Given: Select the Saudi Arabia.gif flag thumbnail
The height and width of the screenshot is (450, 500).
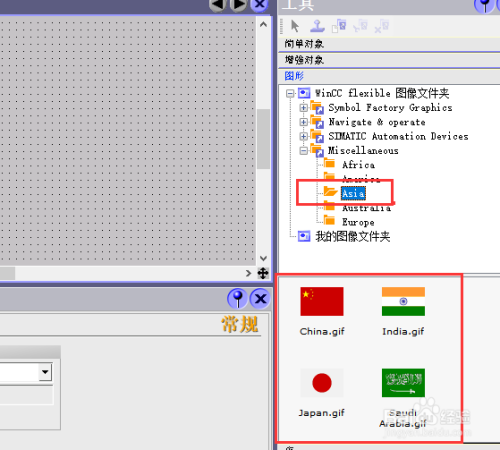Looking at the screenshot, I should point(403,383).
